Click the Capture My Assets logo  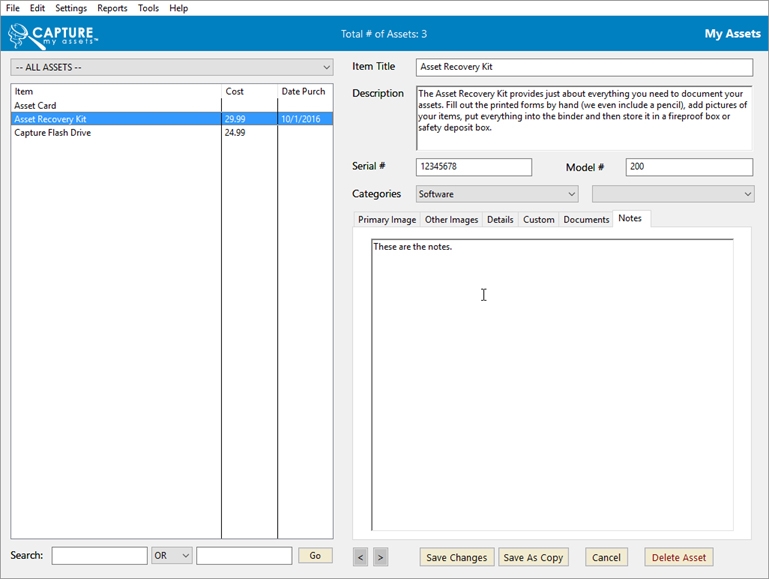(x=52, y=35)
